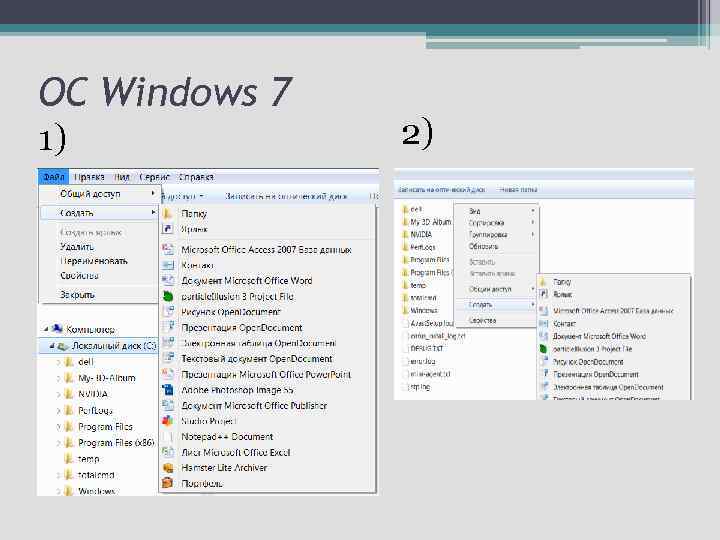This screenshot has height=540, width=720.
Task: Expand the dell folder in left tree
Action: 58,362
